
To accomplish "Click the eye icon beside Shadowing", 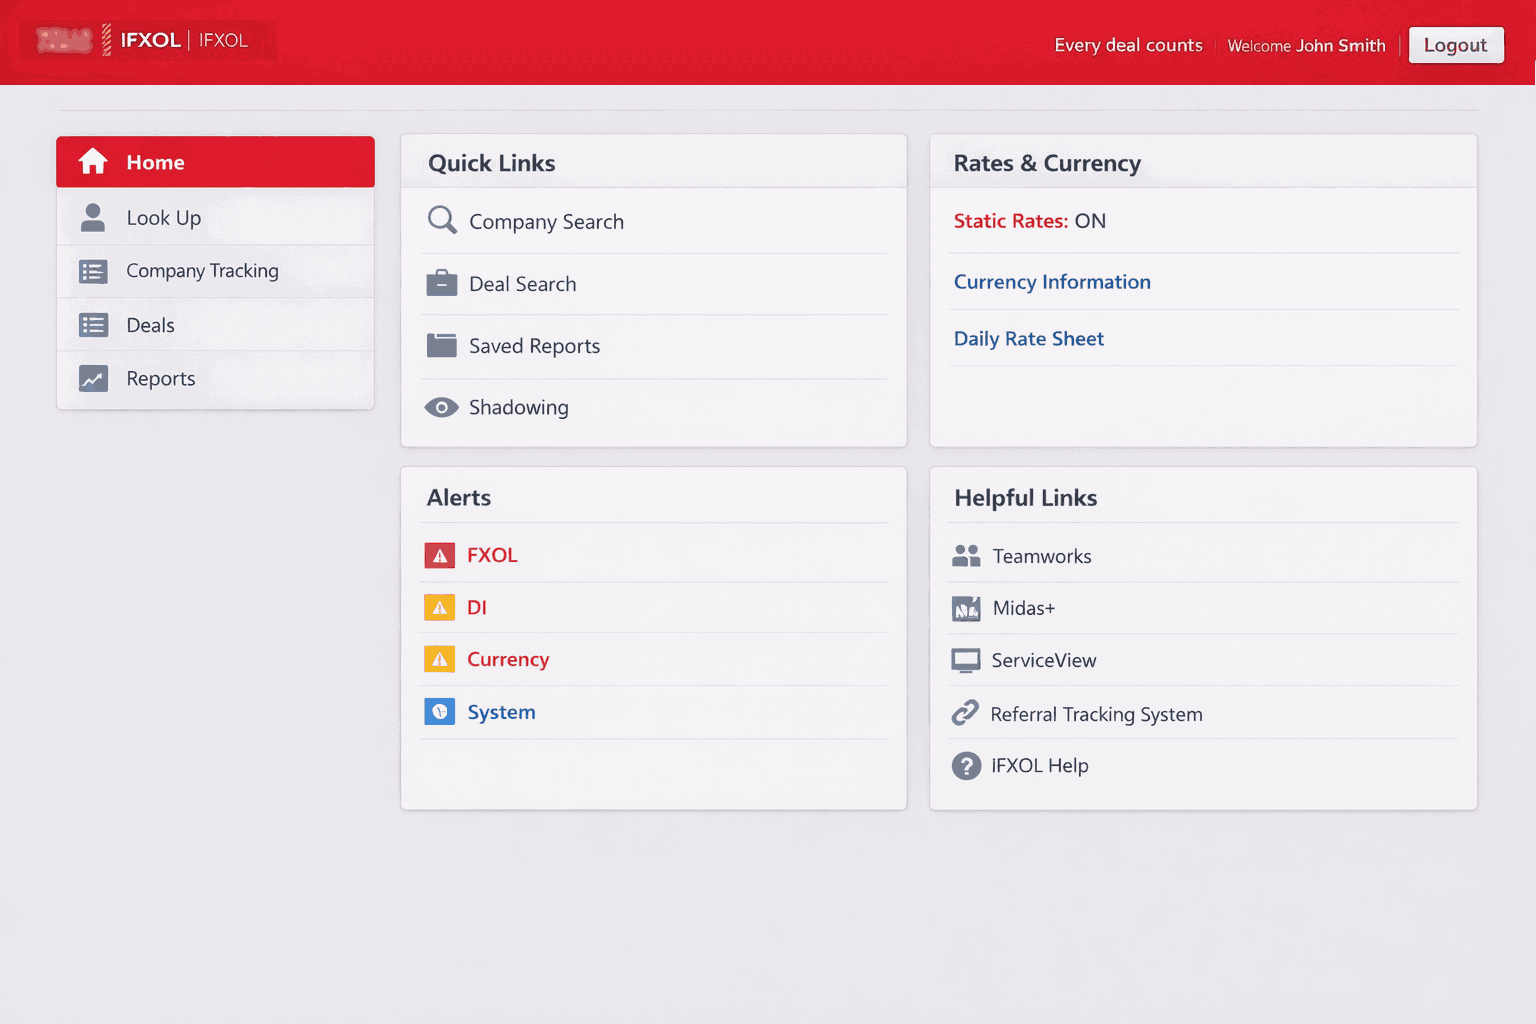I will click(441, 408).
